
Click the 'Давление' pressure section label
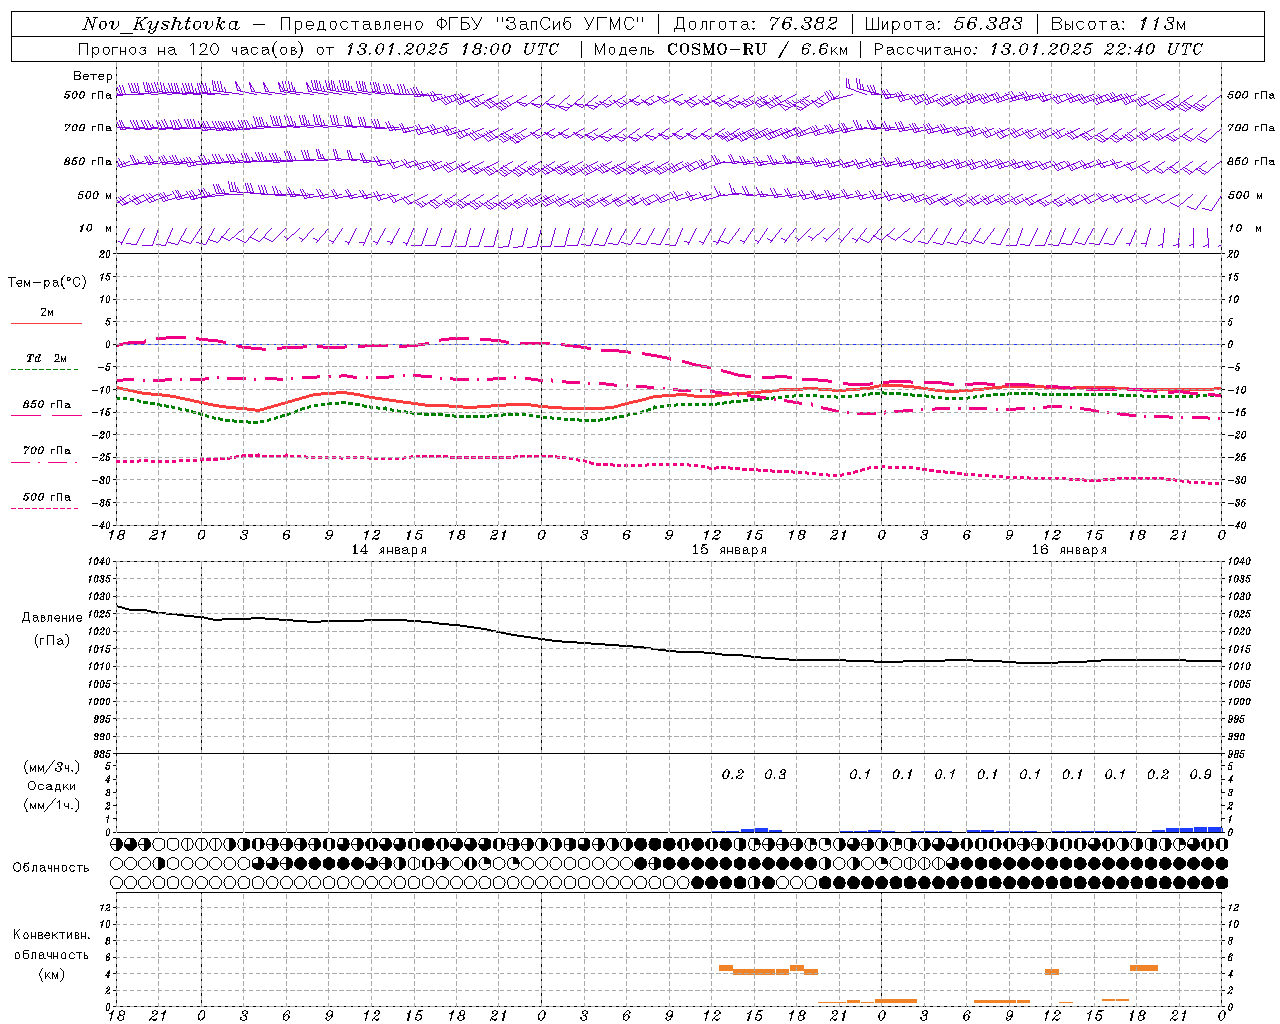point(52,618)
